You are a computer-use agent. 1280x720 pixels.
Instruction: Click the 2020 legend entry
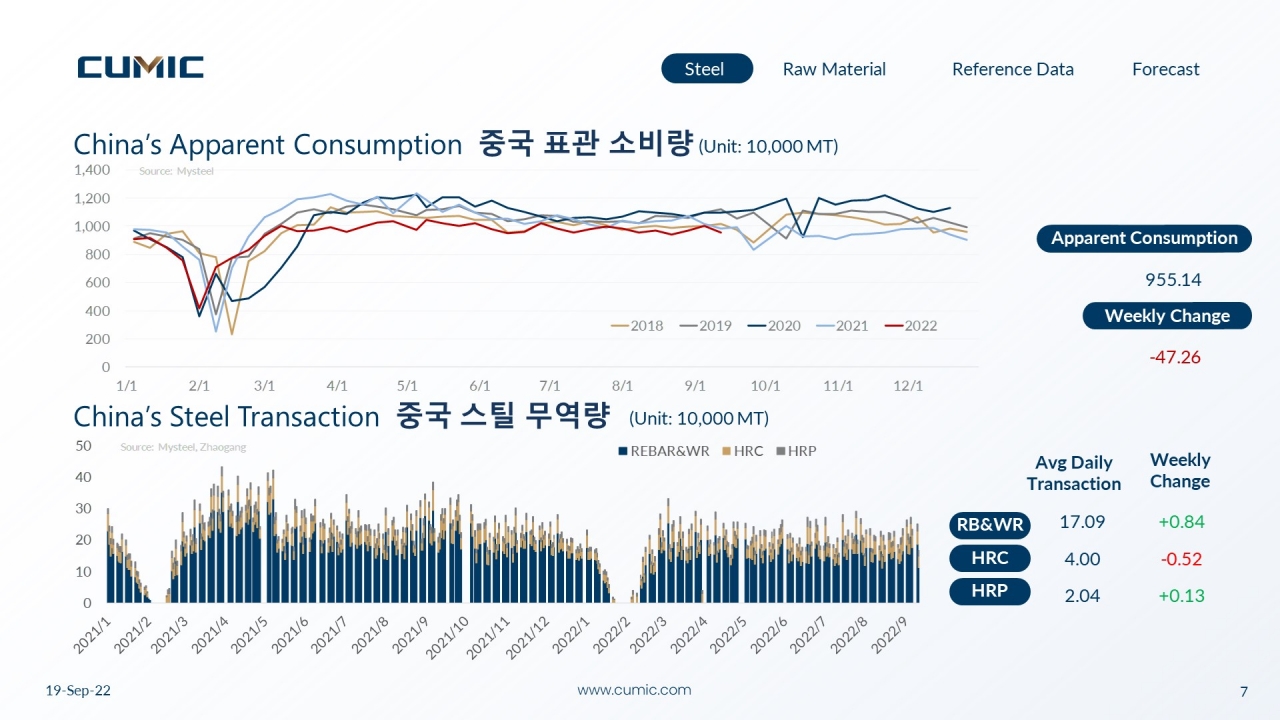click(x=774, y=326)
